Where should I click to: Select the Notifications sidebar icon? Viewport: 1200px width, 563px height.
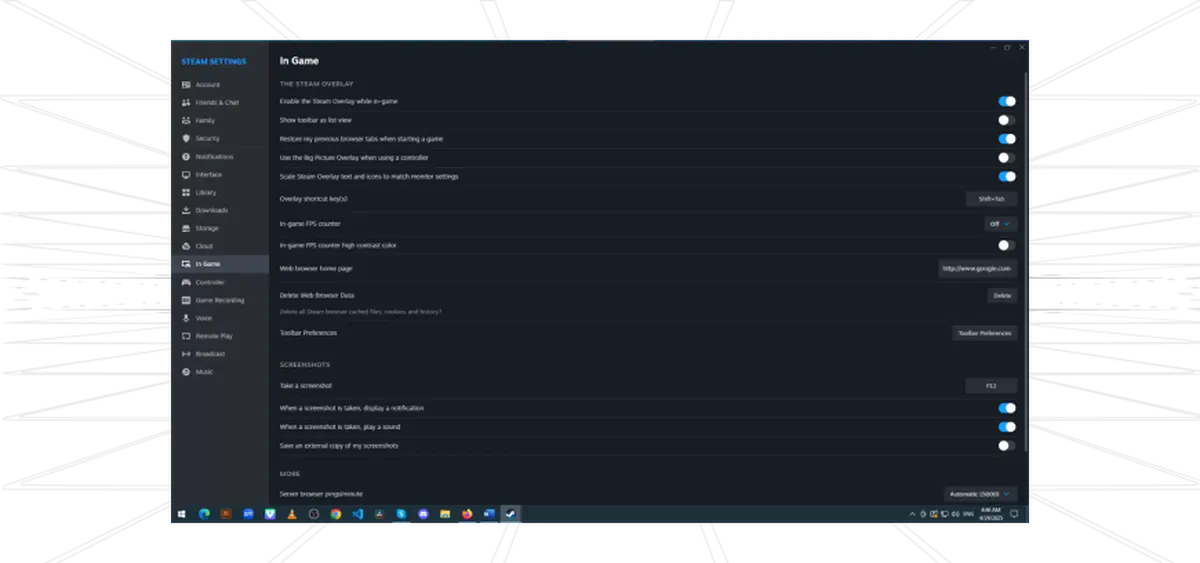[x=186, y=157]
